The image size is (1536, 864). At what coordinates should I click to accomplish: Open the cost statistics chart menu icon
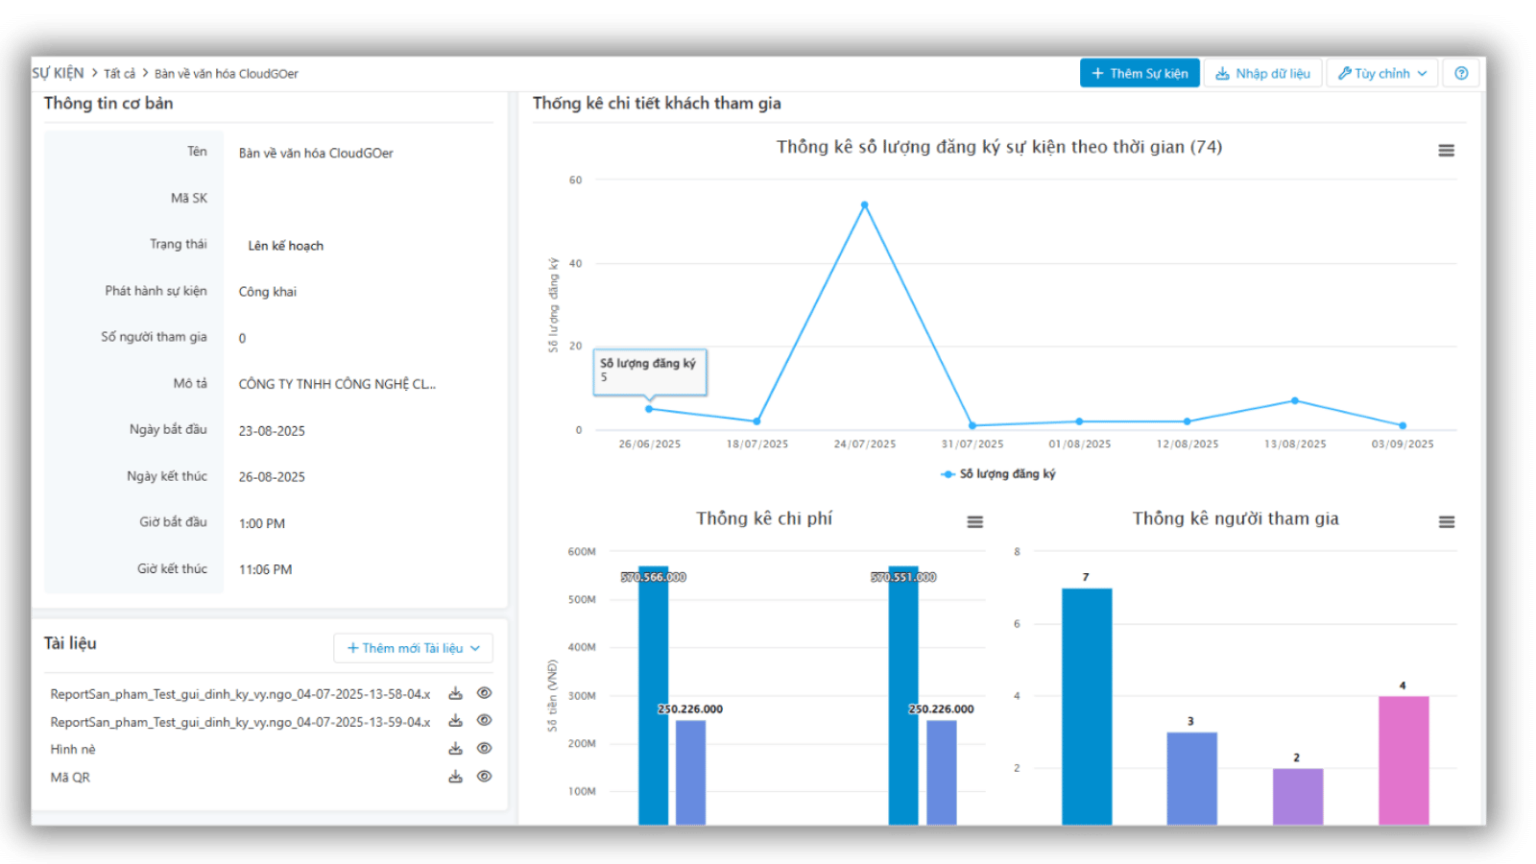975,522
